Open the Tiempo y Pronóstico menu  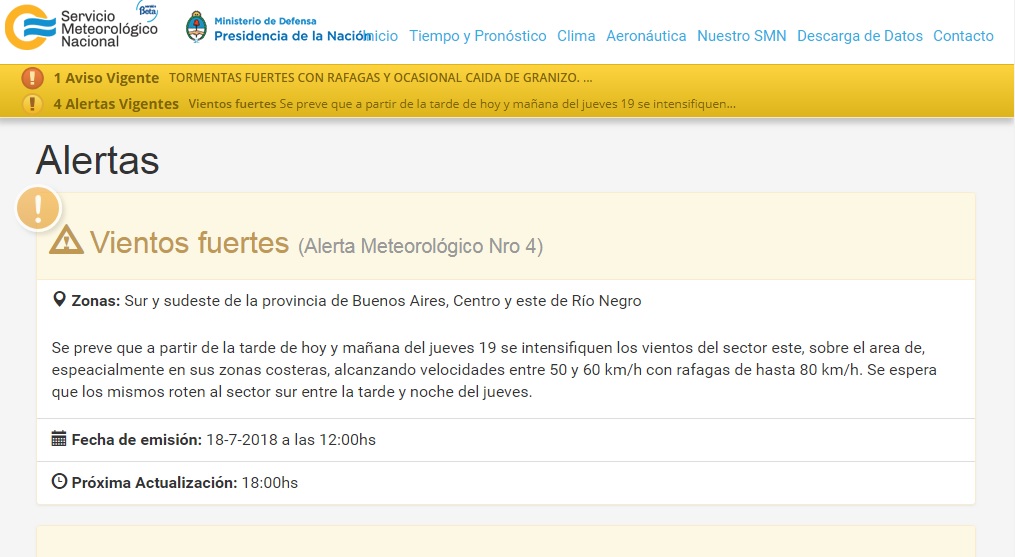(477, 36)
